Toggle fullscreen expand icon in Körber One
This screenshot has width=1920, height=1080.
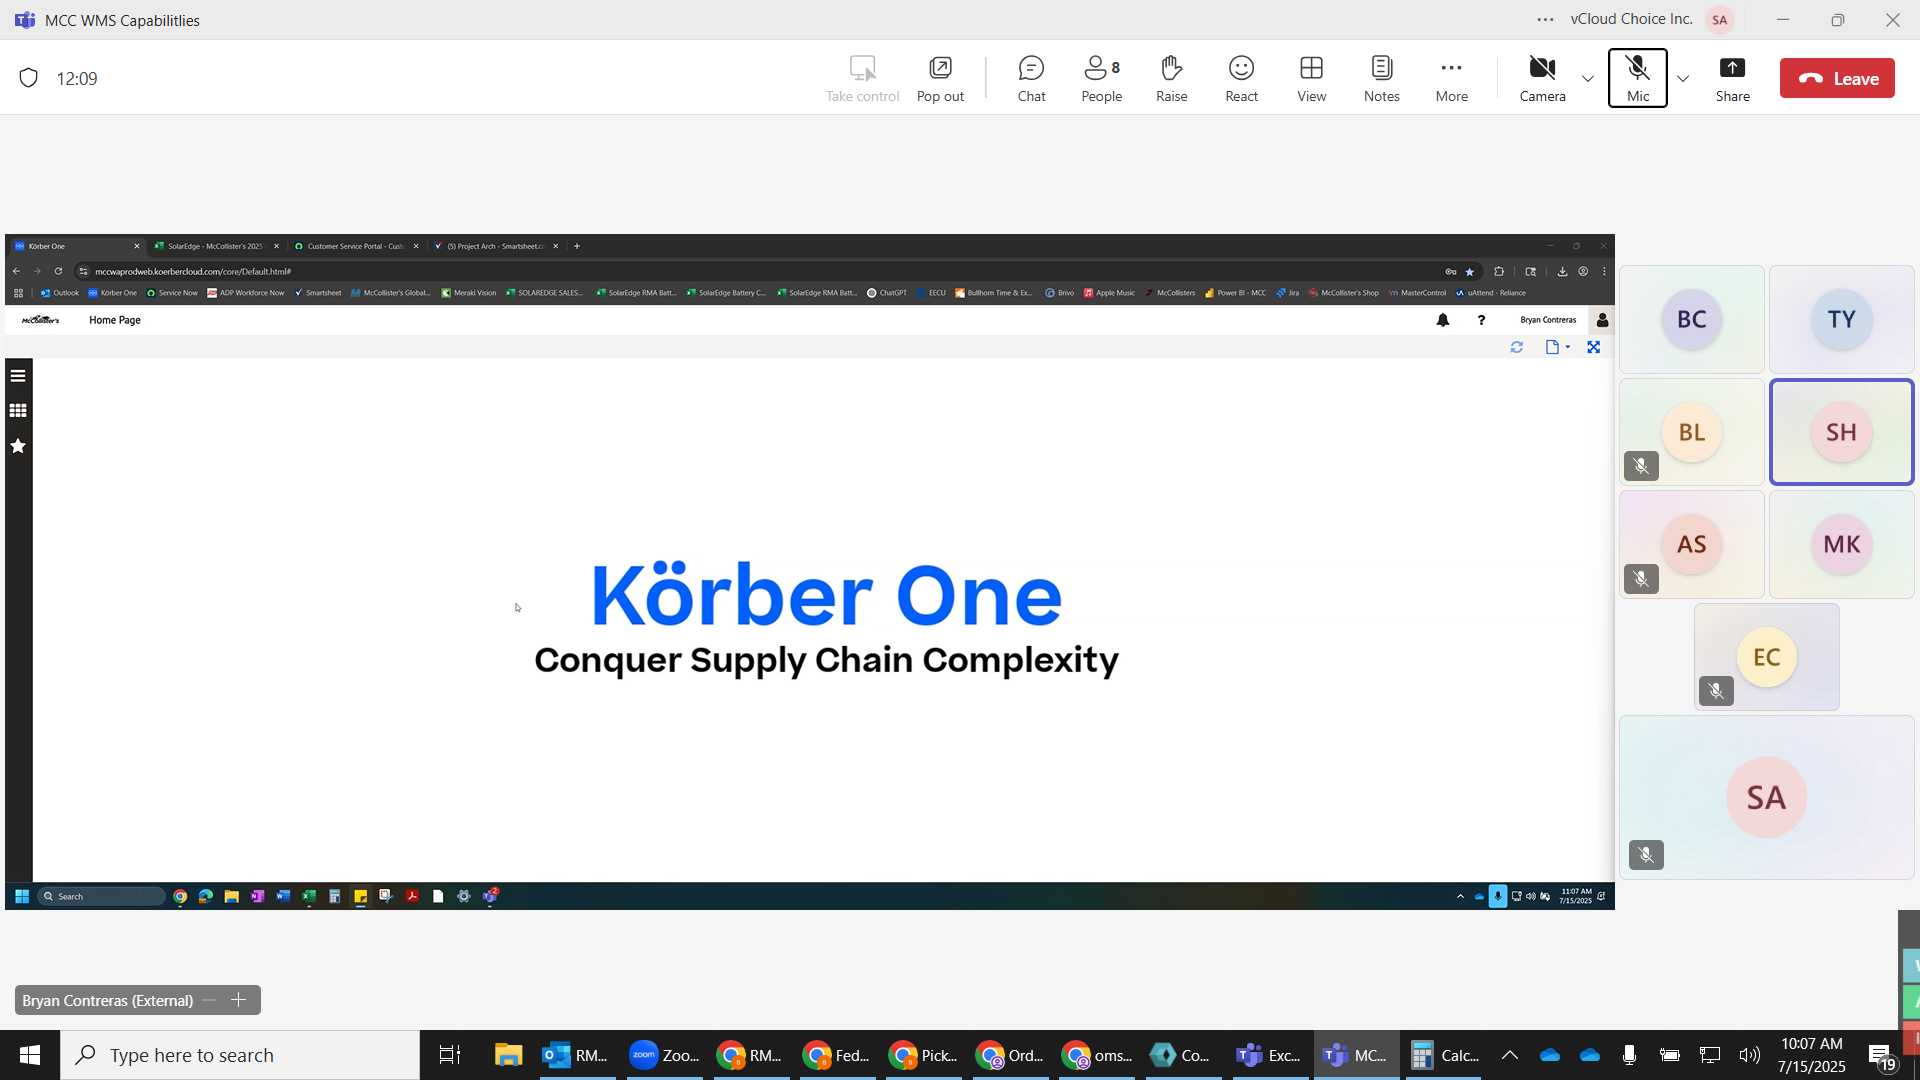[1594, 347]
